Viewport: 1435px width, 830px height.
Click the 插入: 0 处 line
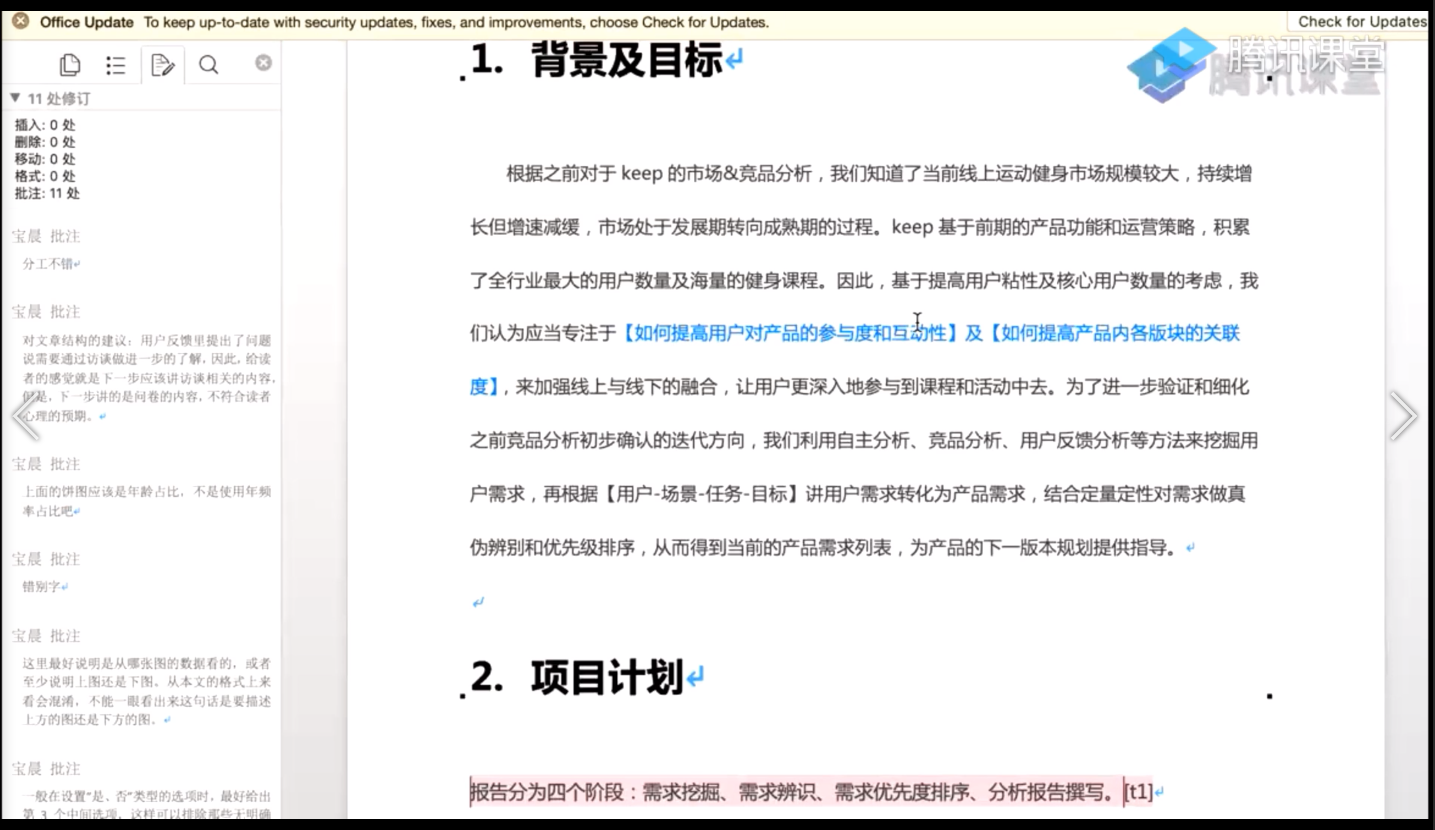(x=45, y=125)
